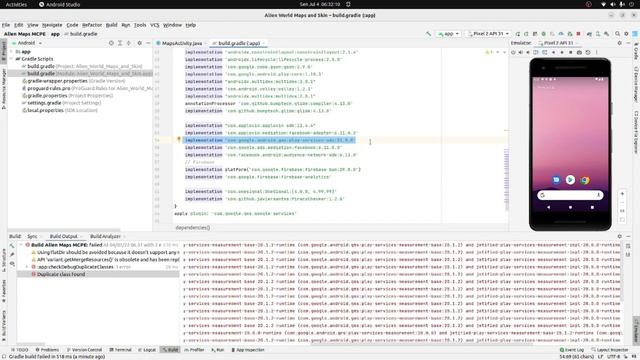Select Duplicate class found error row

[x=98, y=274]
